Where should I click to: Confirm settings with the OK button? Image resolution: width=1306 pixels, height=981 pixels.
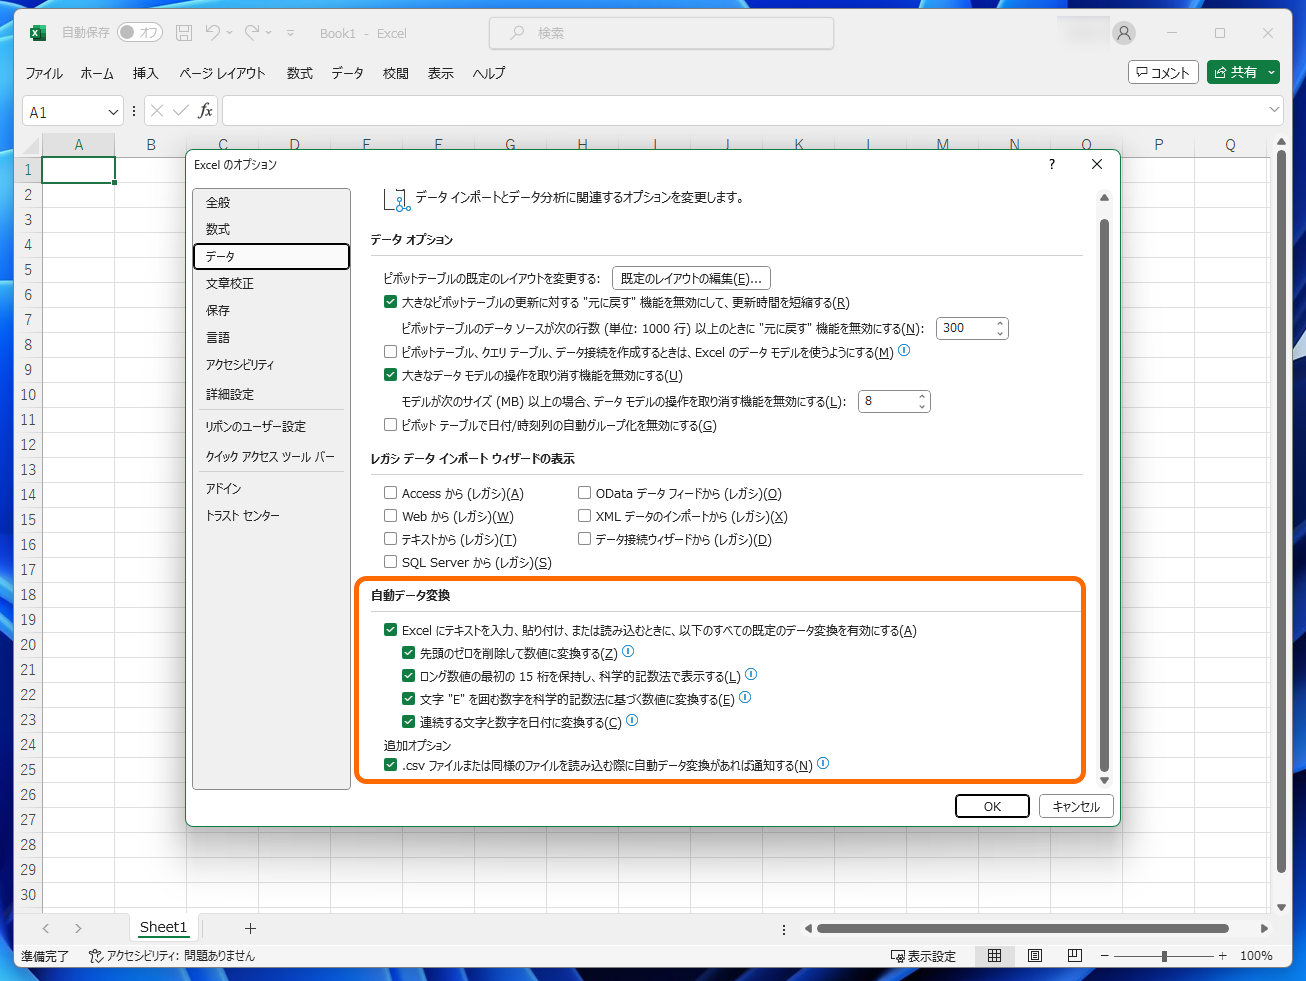point(991,806)
